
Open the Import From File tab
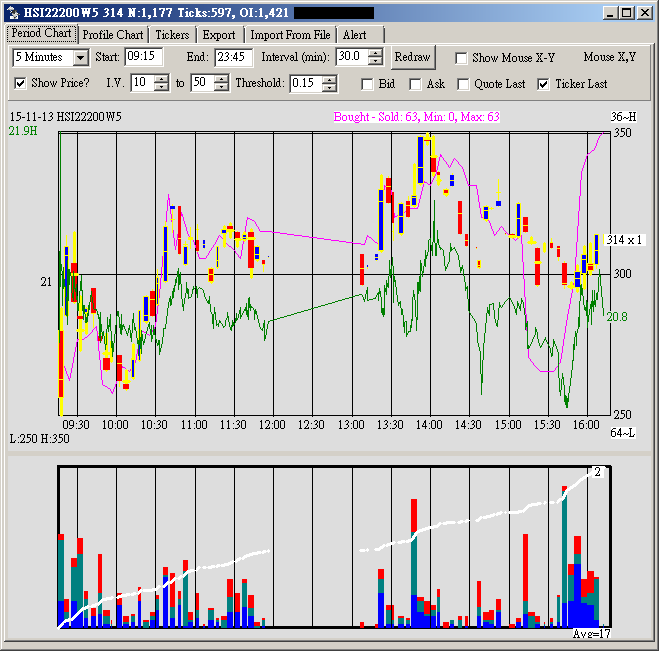(290, 35)
